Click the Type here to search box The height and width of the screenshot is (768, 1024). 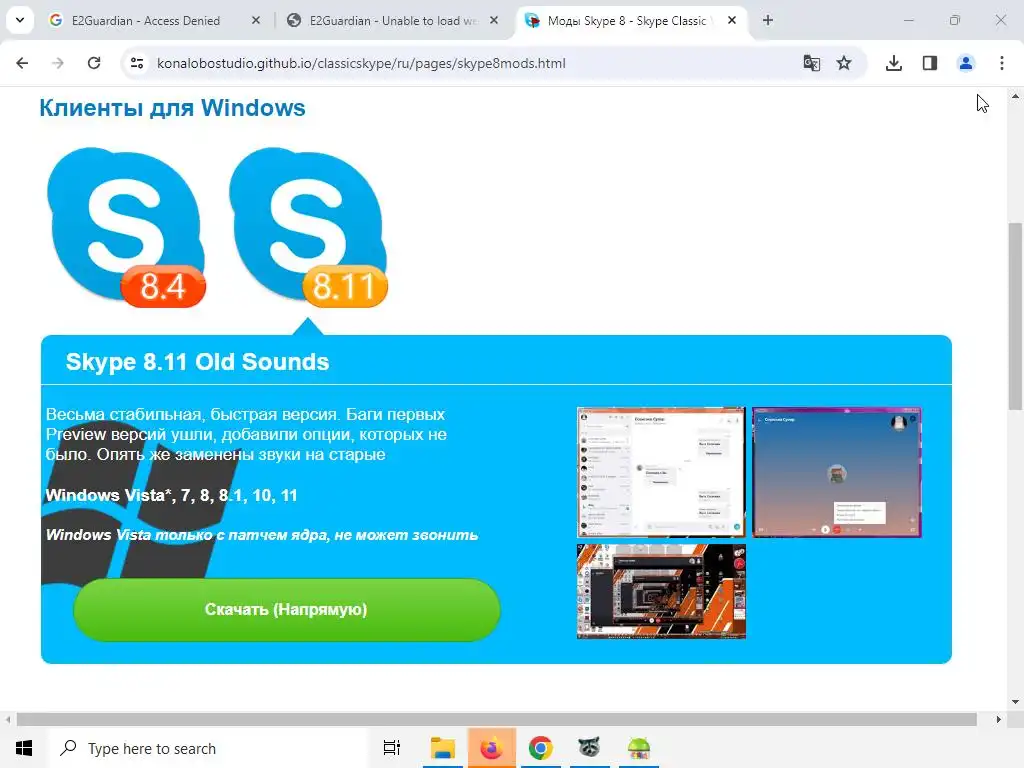pos(209,748)
